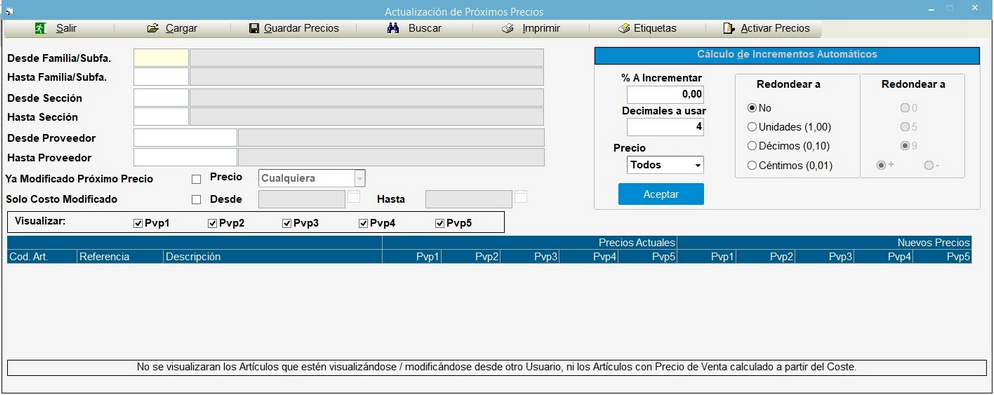This screenshot has width=994, height=395.
Task: Open the Hasta date calendar icon
Action: coord(521,197)
